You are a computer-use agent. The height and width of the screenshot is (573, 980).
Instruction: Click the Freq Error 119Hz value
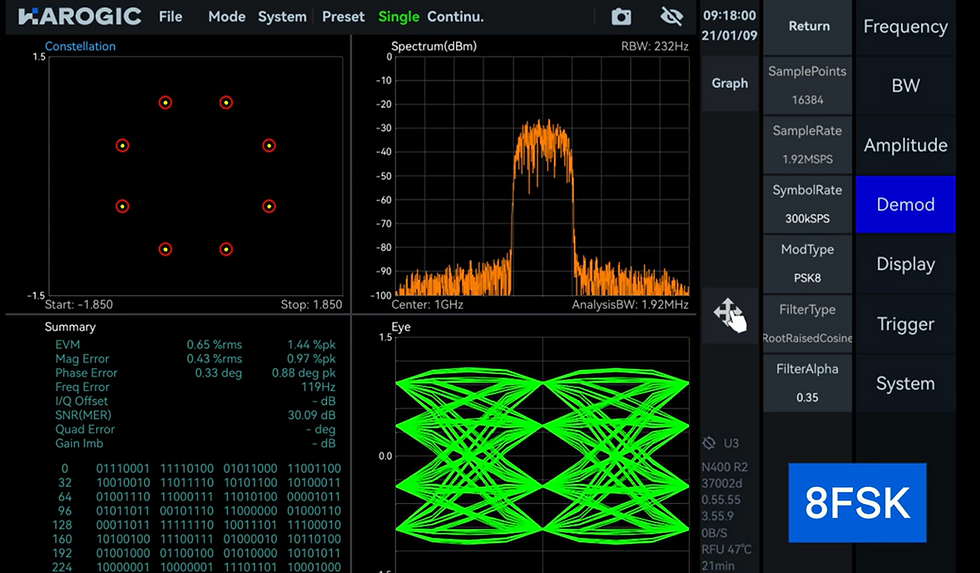(318, 387)
